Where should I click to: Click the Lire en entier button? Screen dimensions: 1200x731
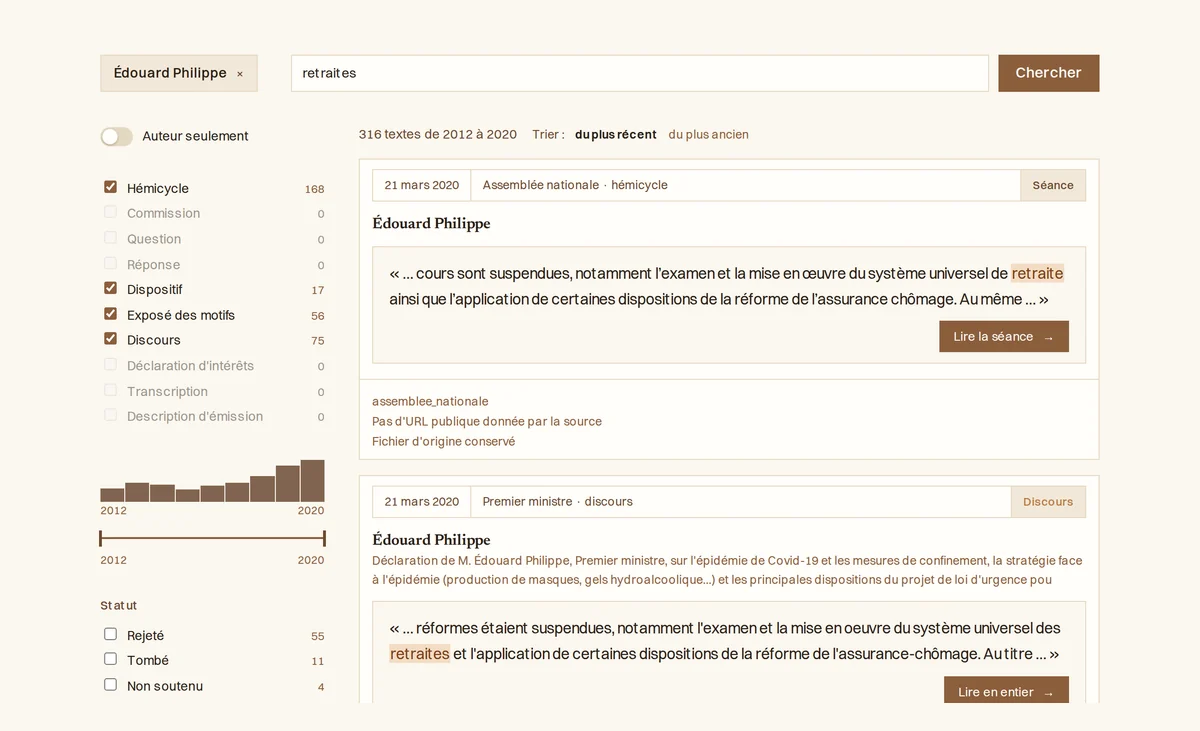point(1006,692)
